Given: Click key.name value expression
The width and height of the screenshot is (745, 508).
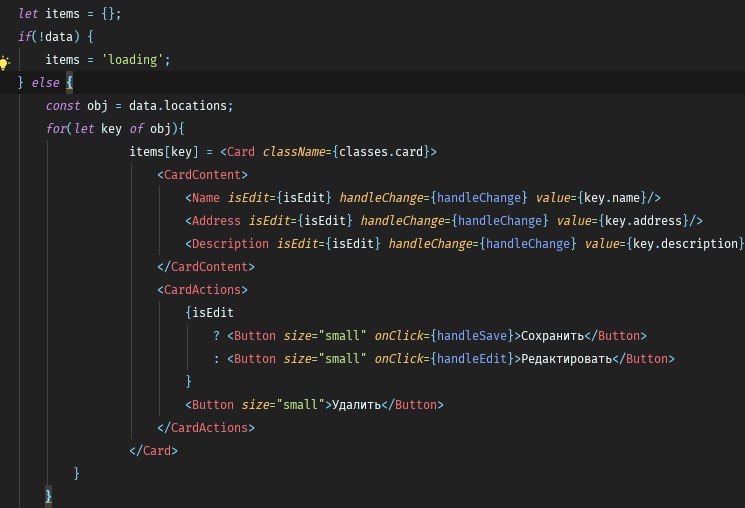Looking at the screenshot, I should point(611,198).
